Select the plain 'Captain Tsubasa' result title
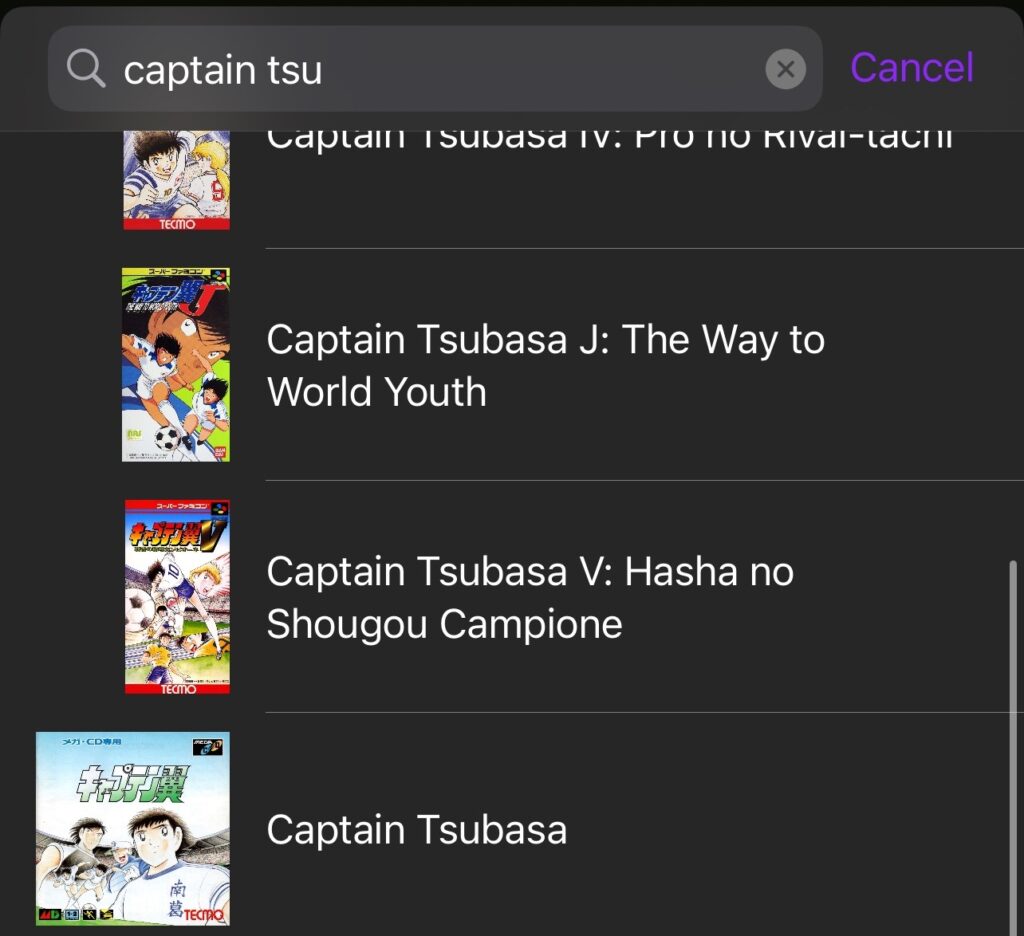 click(416, 830)
